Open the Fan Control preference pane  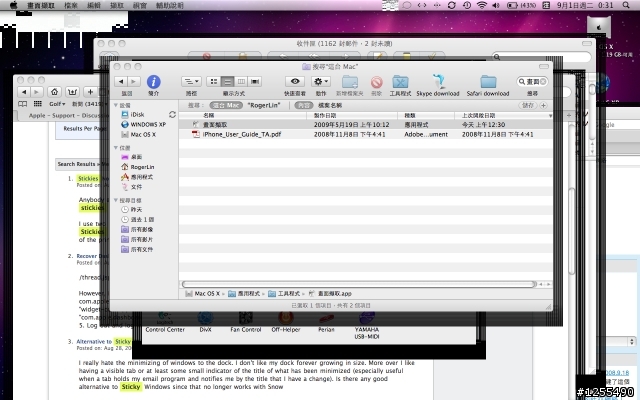click(246, 322)
